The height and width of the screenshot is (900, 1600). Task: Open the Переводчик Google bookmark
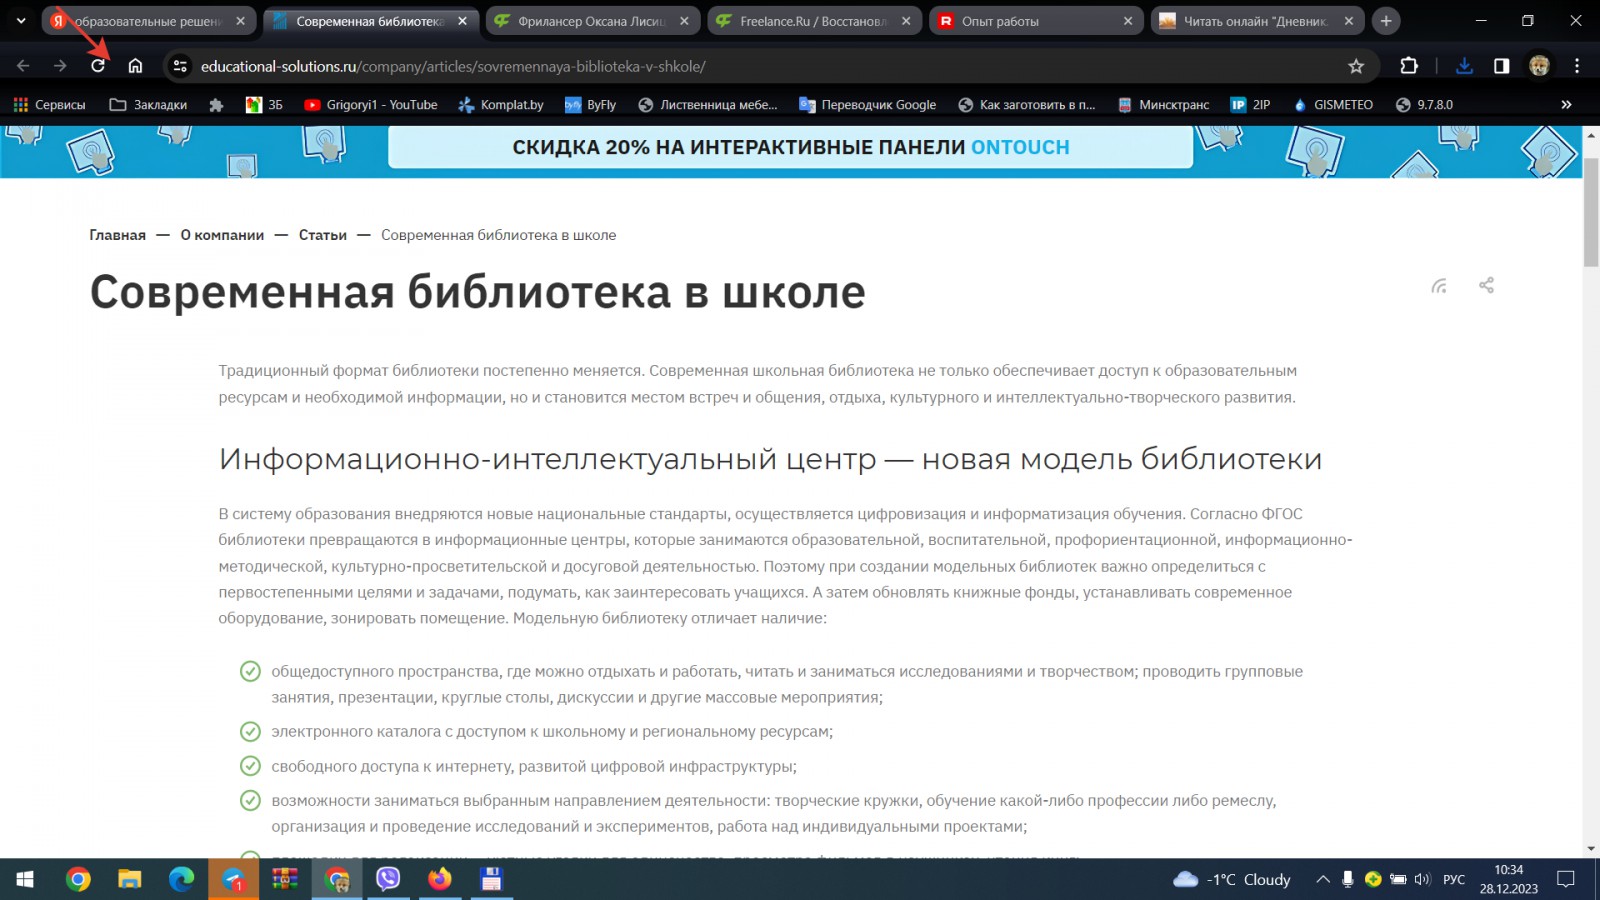pos(868,105)
